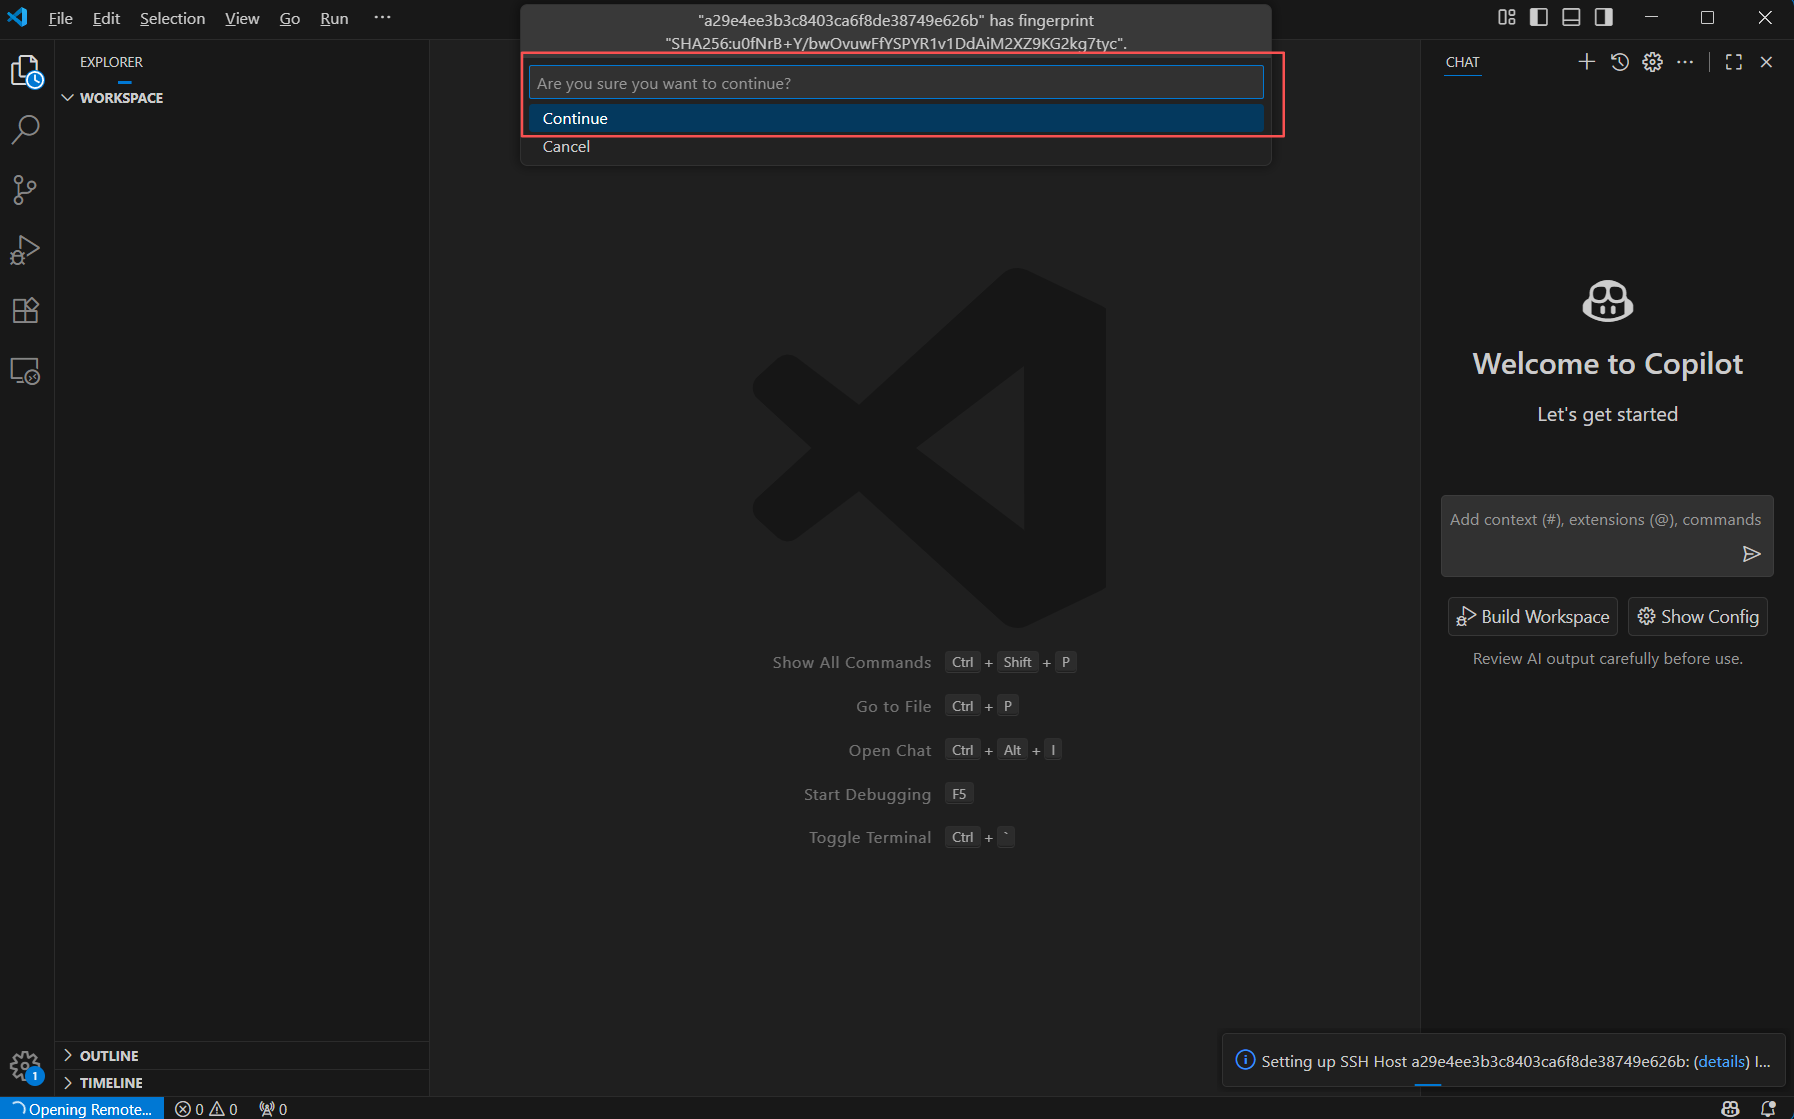
Task: Open the Search view in activity bar
Action: [x=25, y=129]
